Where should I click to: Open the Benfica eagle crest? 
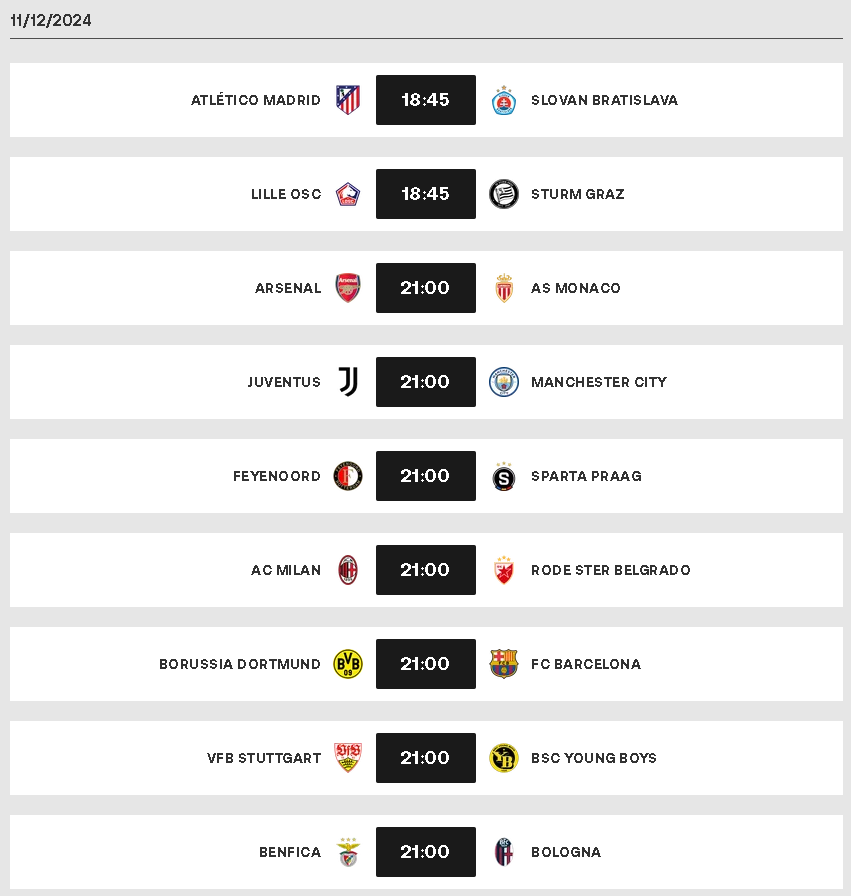(347, 852)
